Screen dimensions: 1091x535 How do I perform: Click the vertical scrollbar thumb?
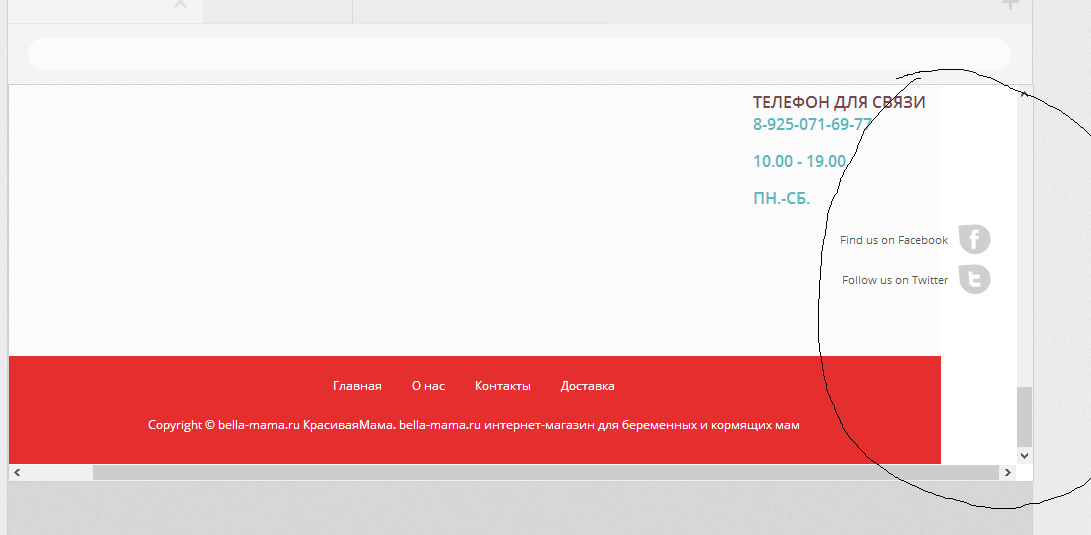1024,417
